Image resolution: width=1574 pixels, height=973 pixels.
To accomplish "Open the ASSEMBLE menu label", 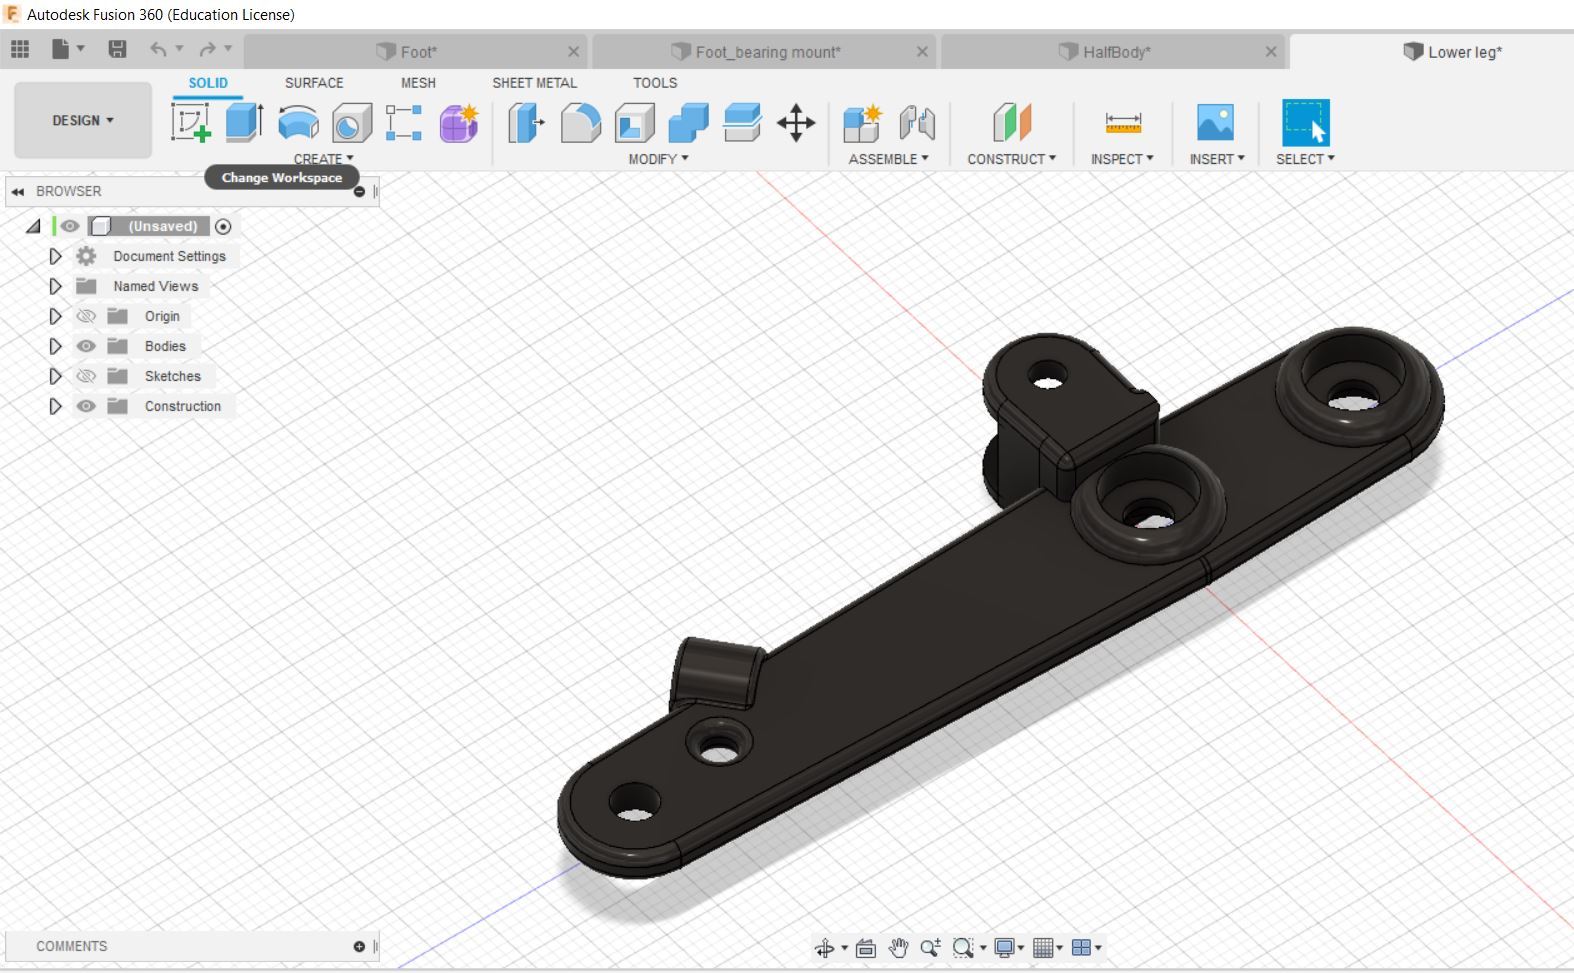I will coord(888,159).
